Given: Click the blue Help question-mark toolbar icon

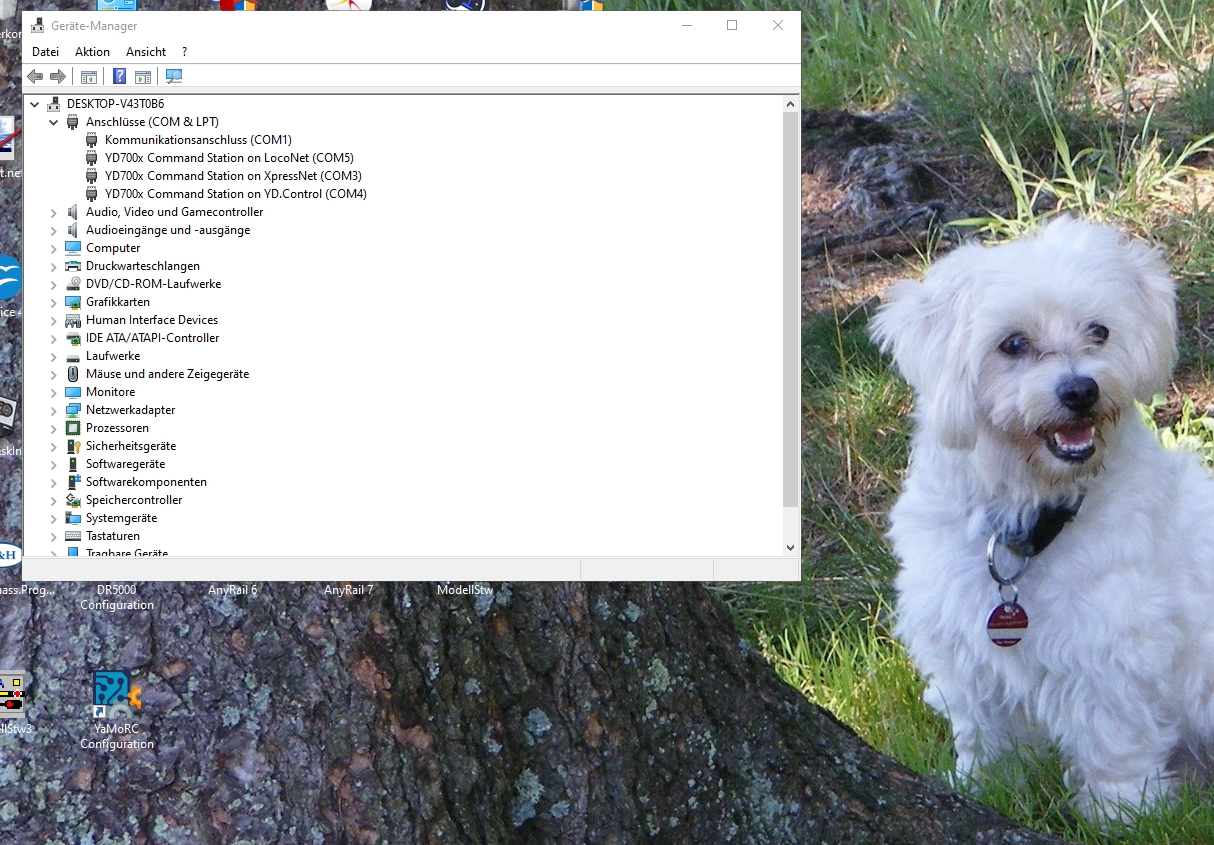Looking at the screenshot, I should pyautogui.click(x=119, y=76).
